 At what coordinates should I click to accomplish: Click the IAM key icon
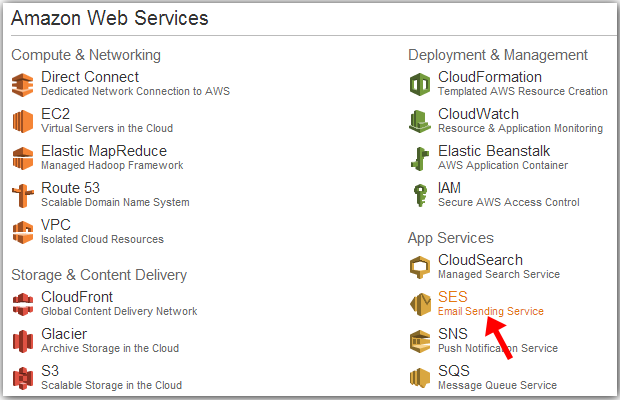pyautogui.click(x=420, y=195)
